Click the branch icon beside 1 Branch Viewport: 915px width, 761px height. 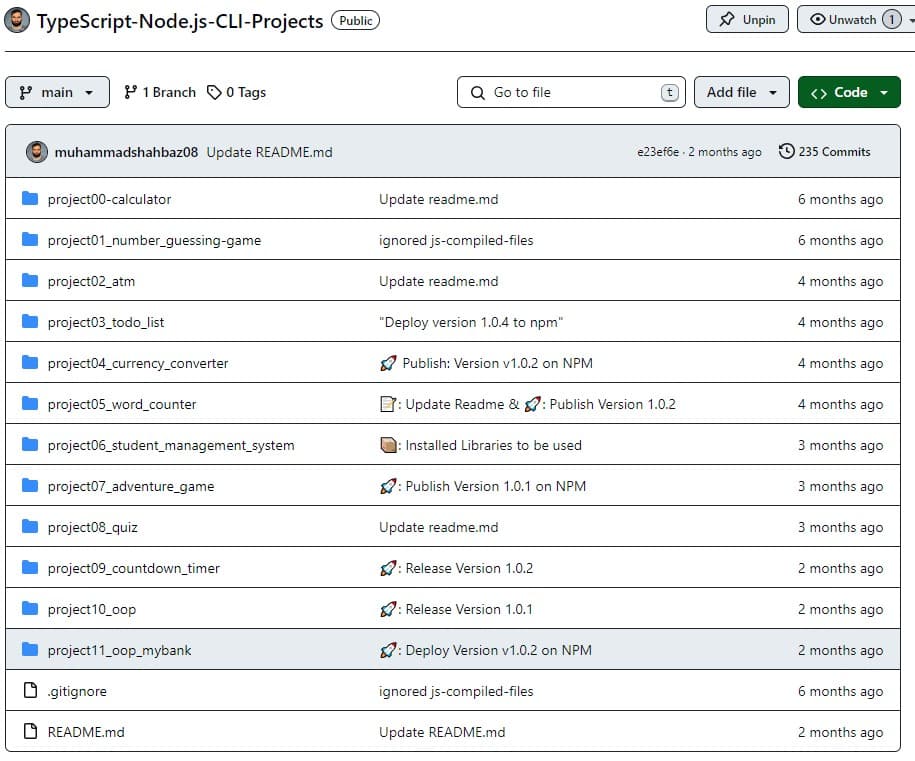click(130, 92)
